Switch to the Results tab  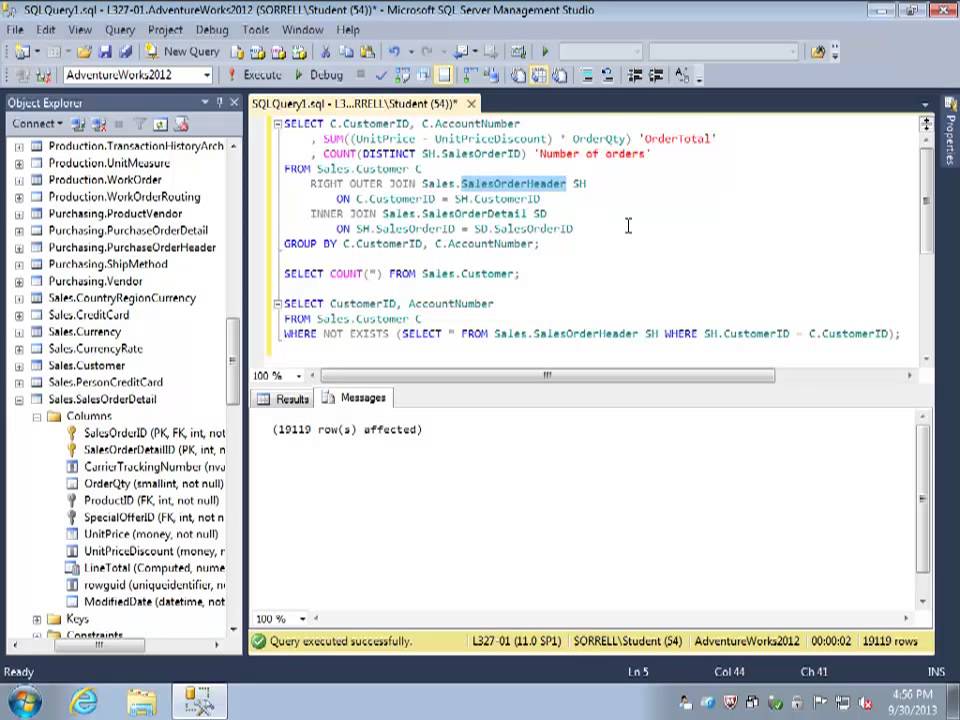[x=283, y=399]
